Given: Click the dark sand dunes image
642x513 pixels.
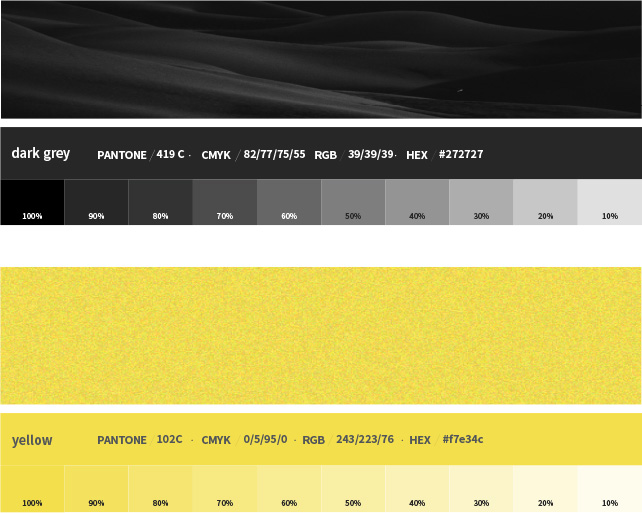Looking at the screenshot, I should (321, 60).
